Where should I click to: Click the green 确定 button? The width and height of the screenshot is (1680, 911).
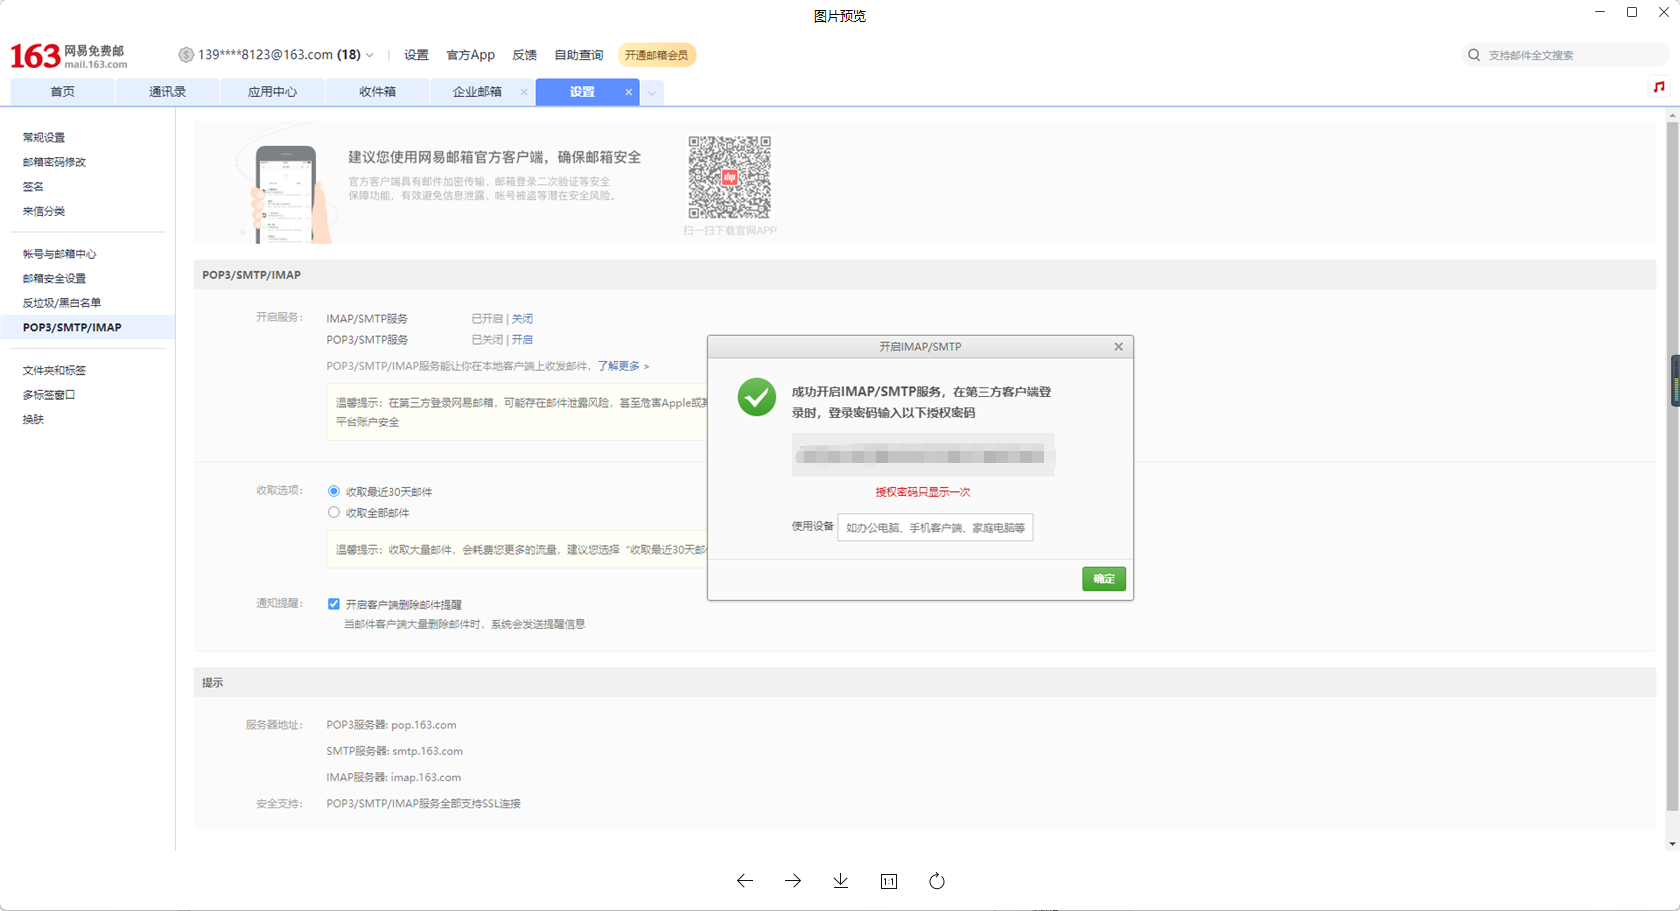pyautogui.click(x=1104, y=579)
